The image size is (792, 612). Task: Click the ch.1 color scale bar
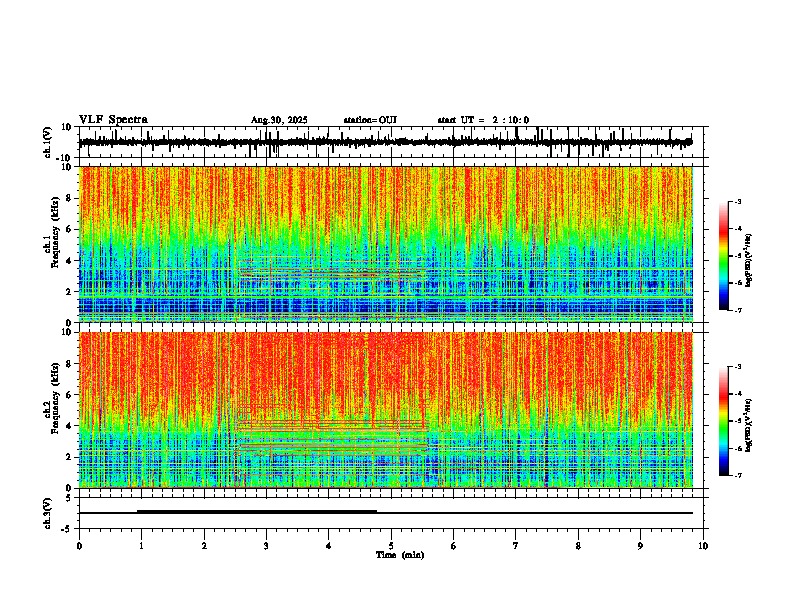[x=723, y=256]
